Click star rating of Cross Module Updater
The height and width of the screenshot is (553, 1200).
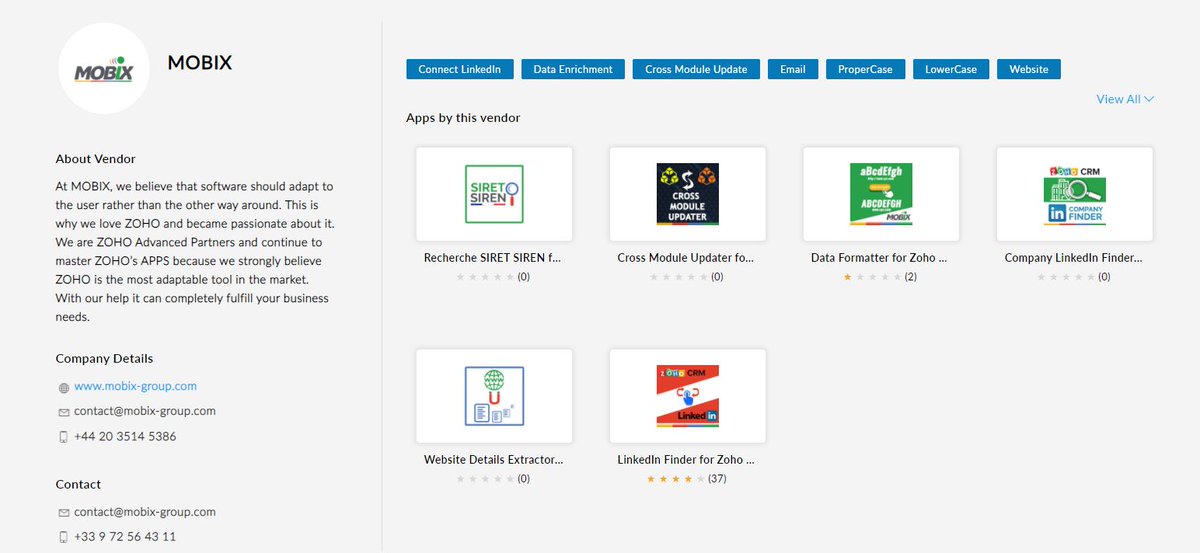(679, 277)
